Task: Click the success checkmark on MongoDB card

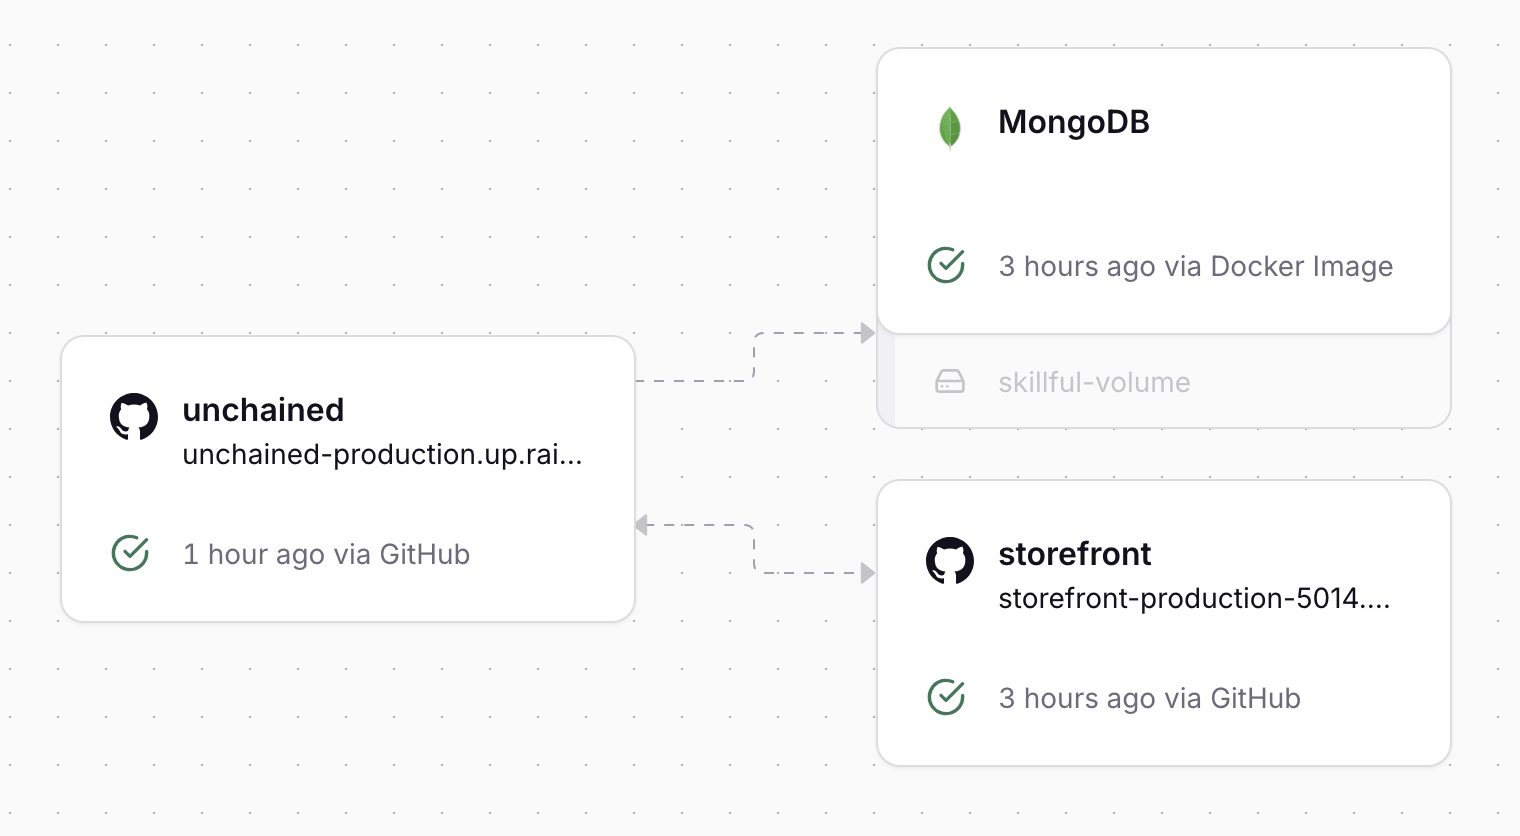Action: click(x=946, y=266)
